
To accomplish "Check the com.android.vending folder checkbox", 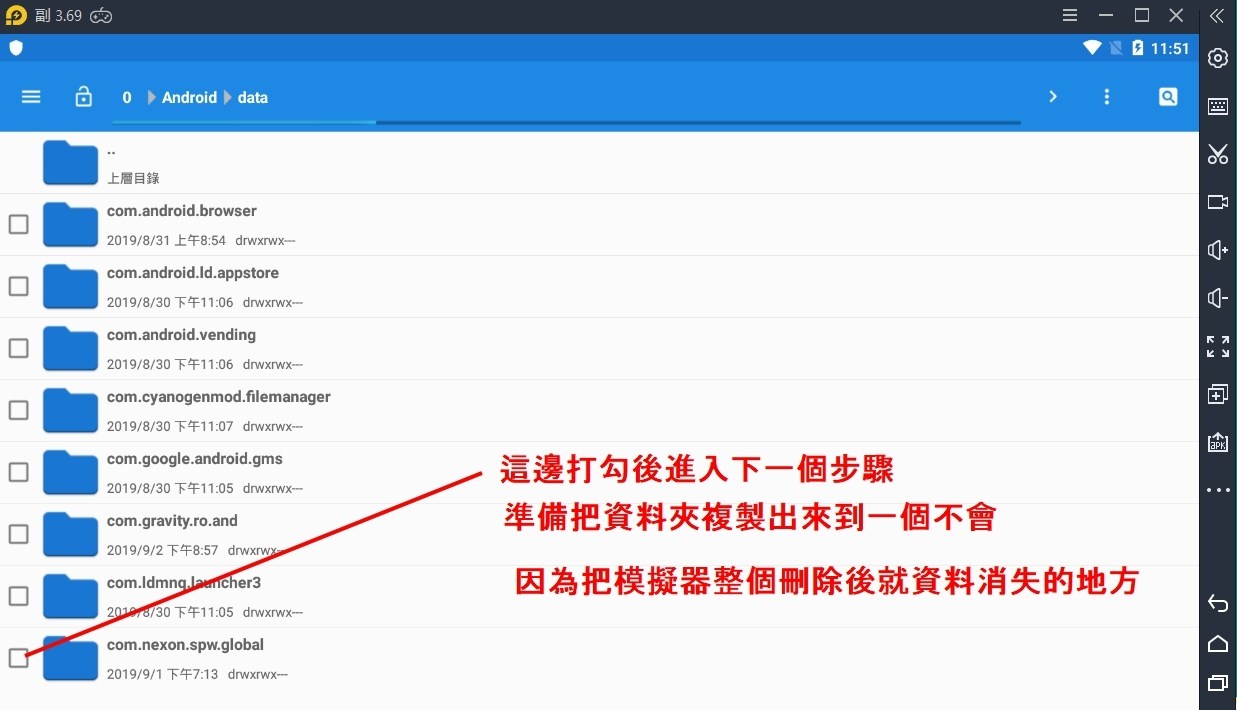I will click(x=18, y=348).
